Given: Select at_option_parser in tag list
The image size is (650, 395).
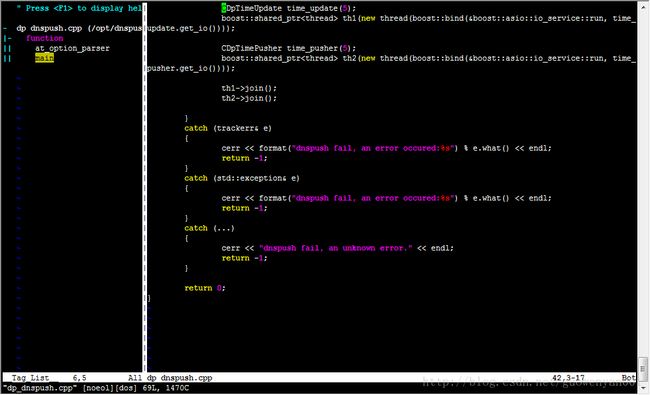Looking at the screenshot, I should pyautogui.click(x=72, y=48).
